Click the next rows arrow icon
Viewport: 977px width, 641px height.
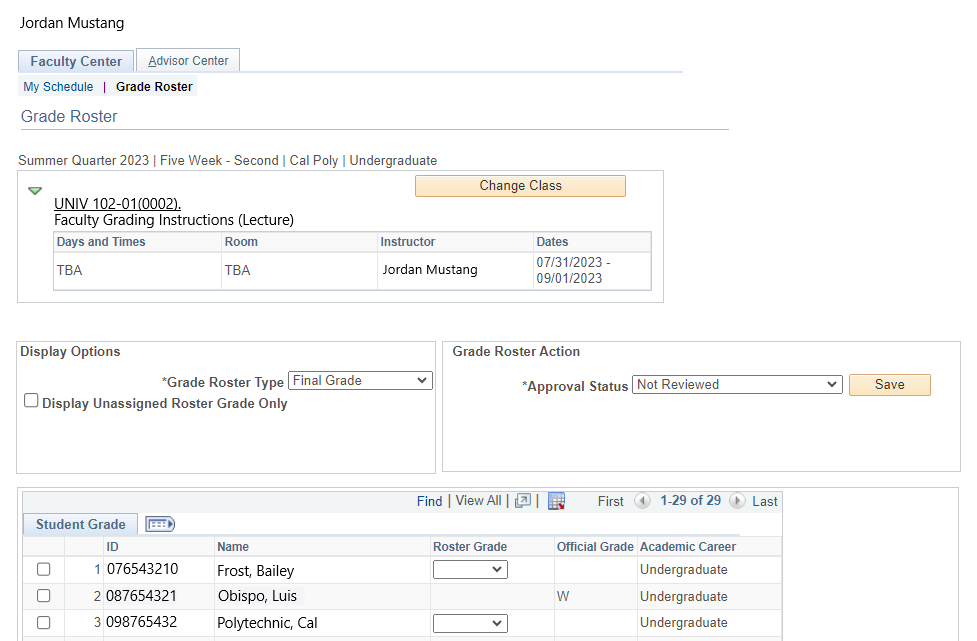pyautogui.click(x=737, y=501)
